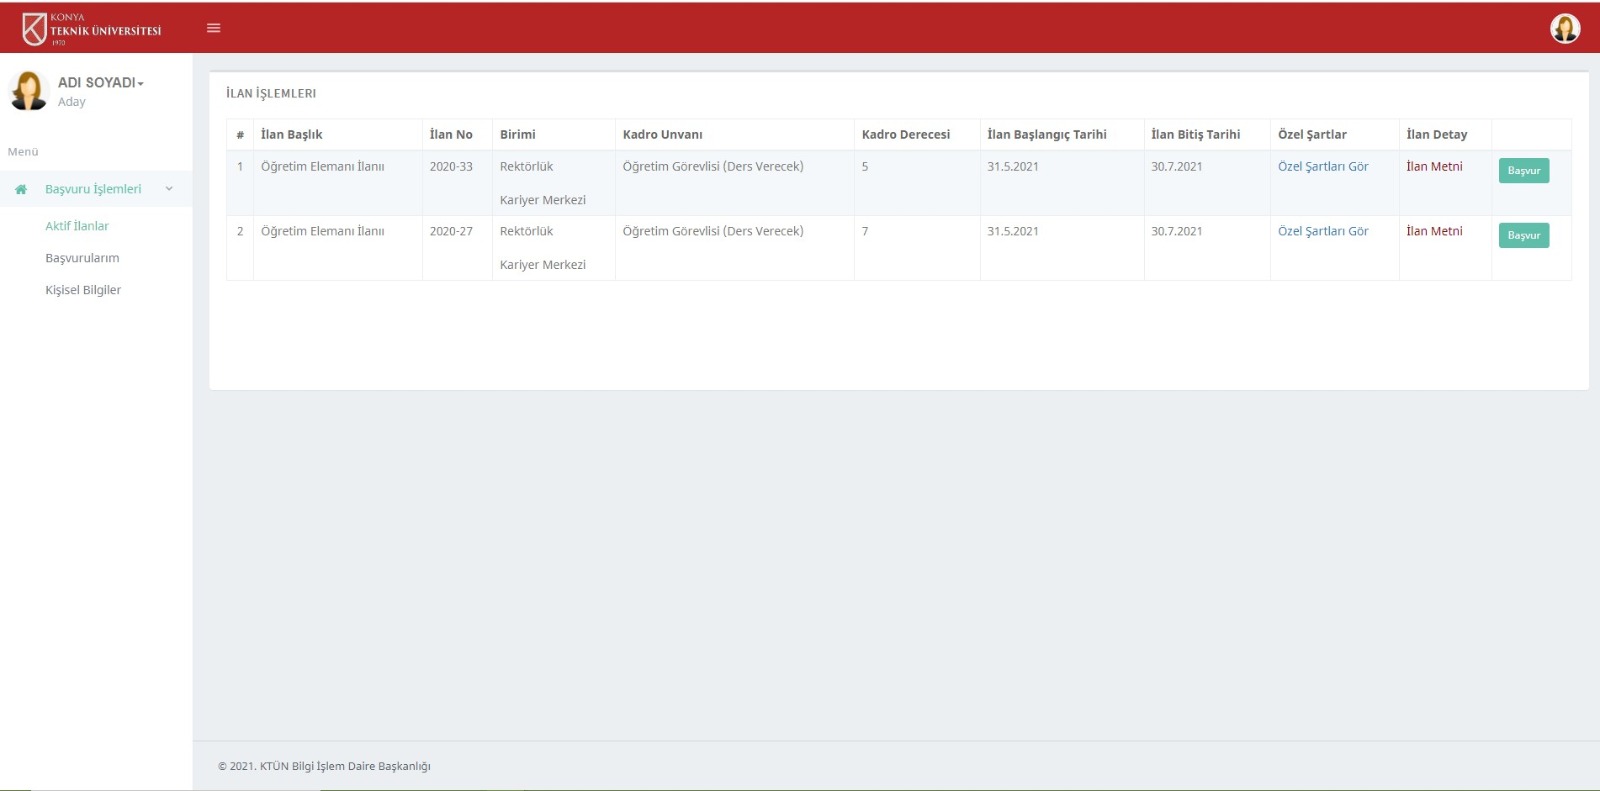The height and width of the screenshot is (791, 1600).
Task: Collapse the Başvuru İşlemleri chevron
Action: pyautogui.click(x=169, y=189)
